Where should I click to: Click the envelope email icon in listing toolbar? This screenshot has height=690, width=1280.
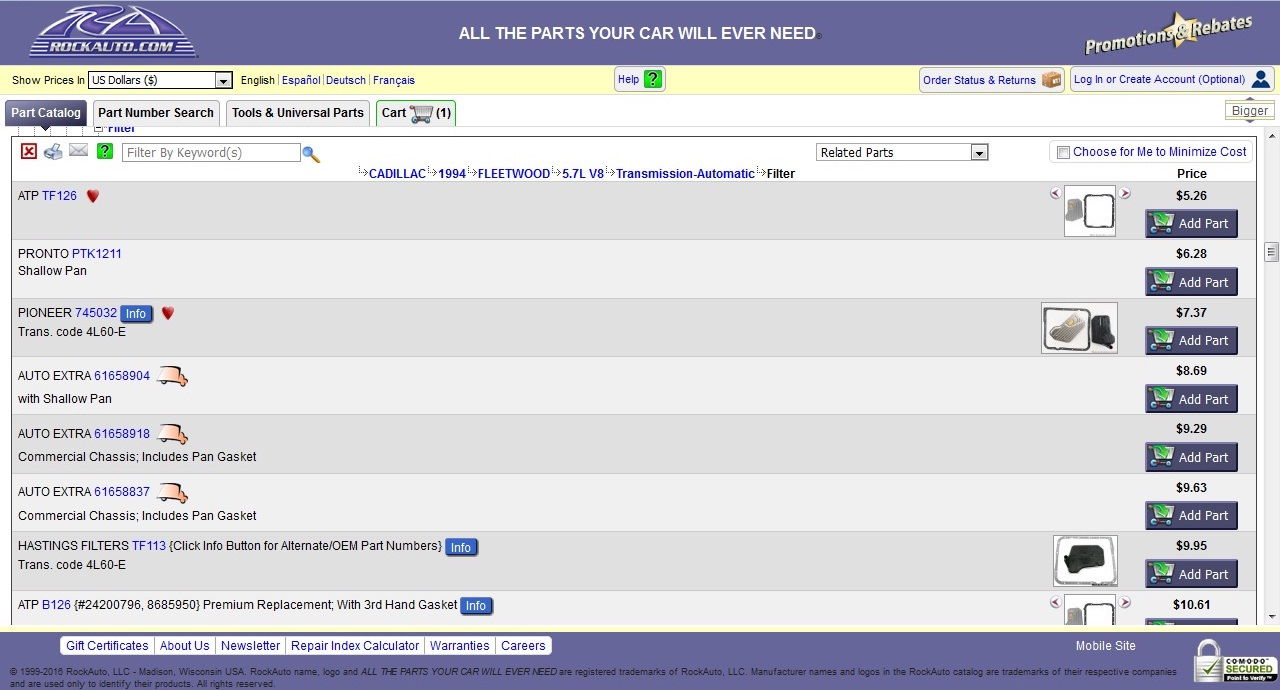[x=78, y=151]
